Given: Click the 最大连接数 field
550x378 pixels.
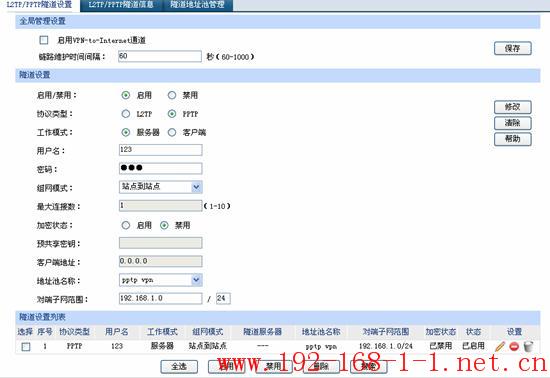Looking at the screenshot, I should point(161,206).
